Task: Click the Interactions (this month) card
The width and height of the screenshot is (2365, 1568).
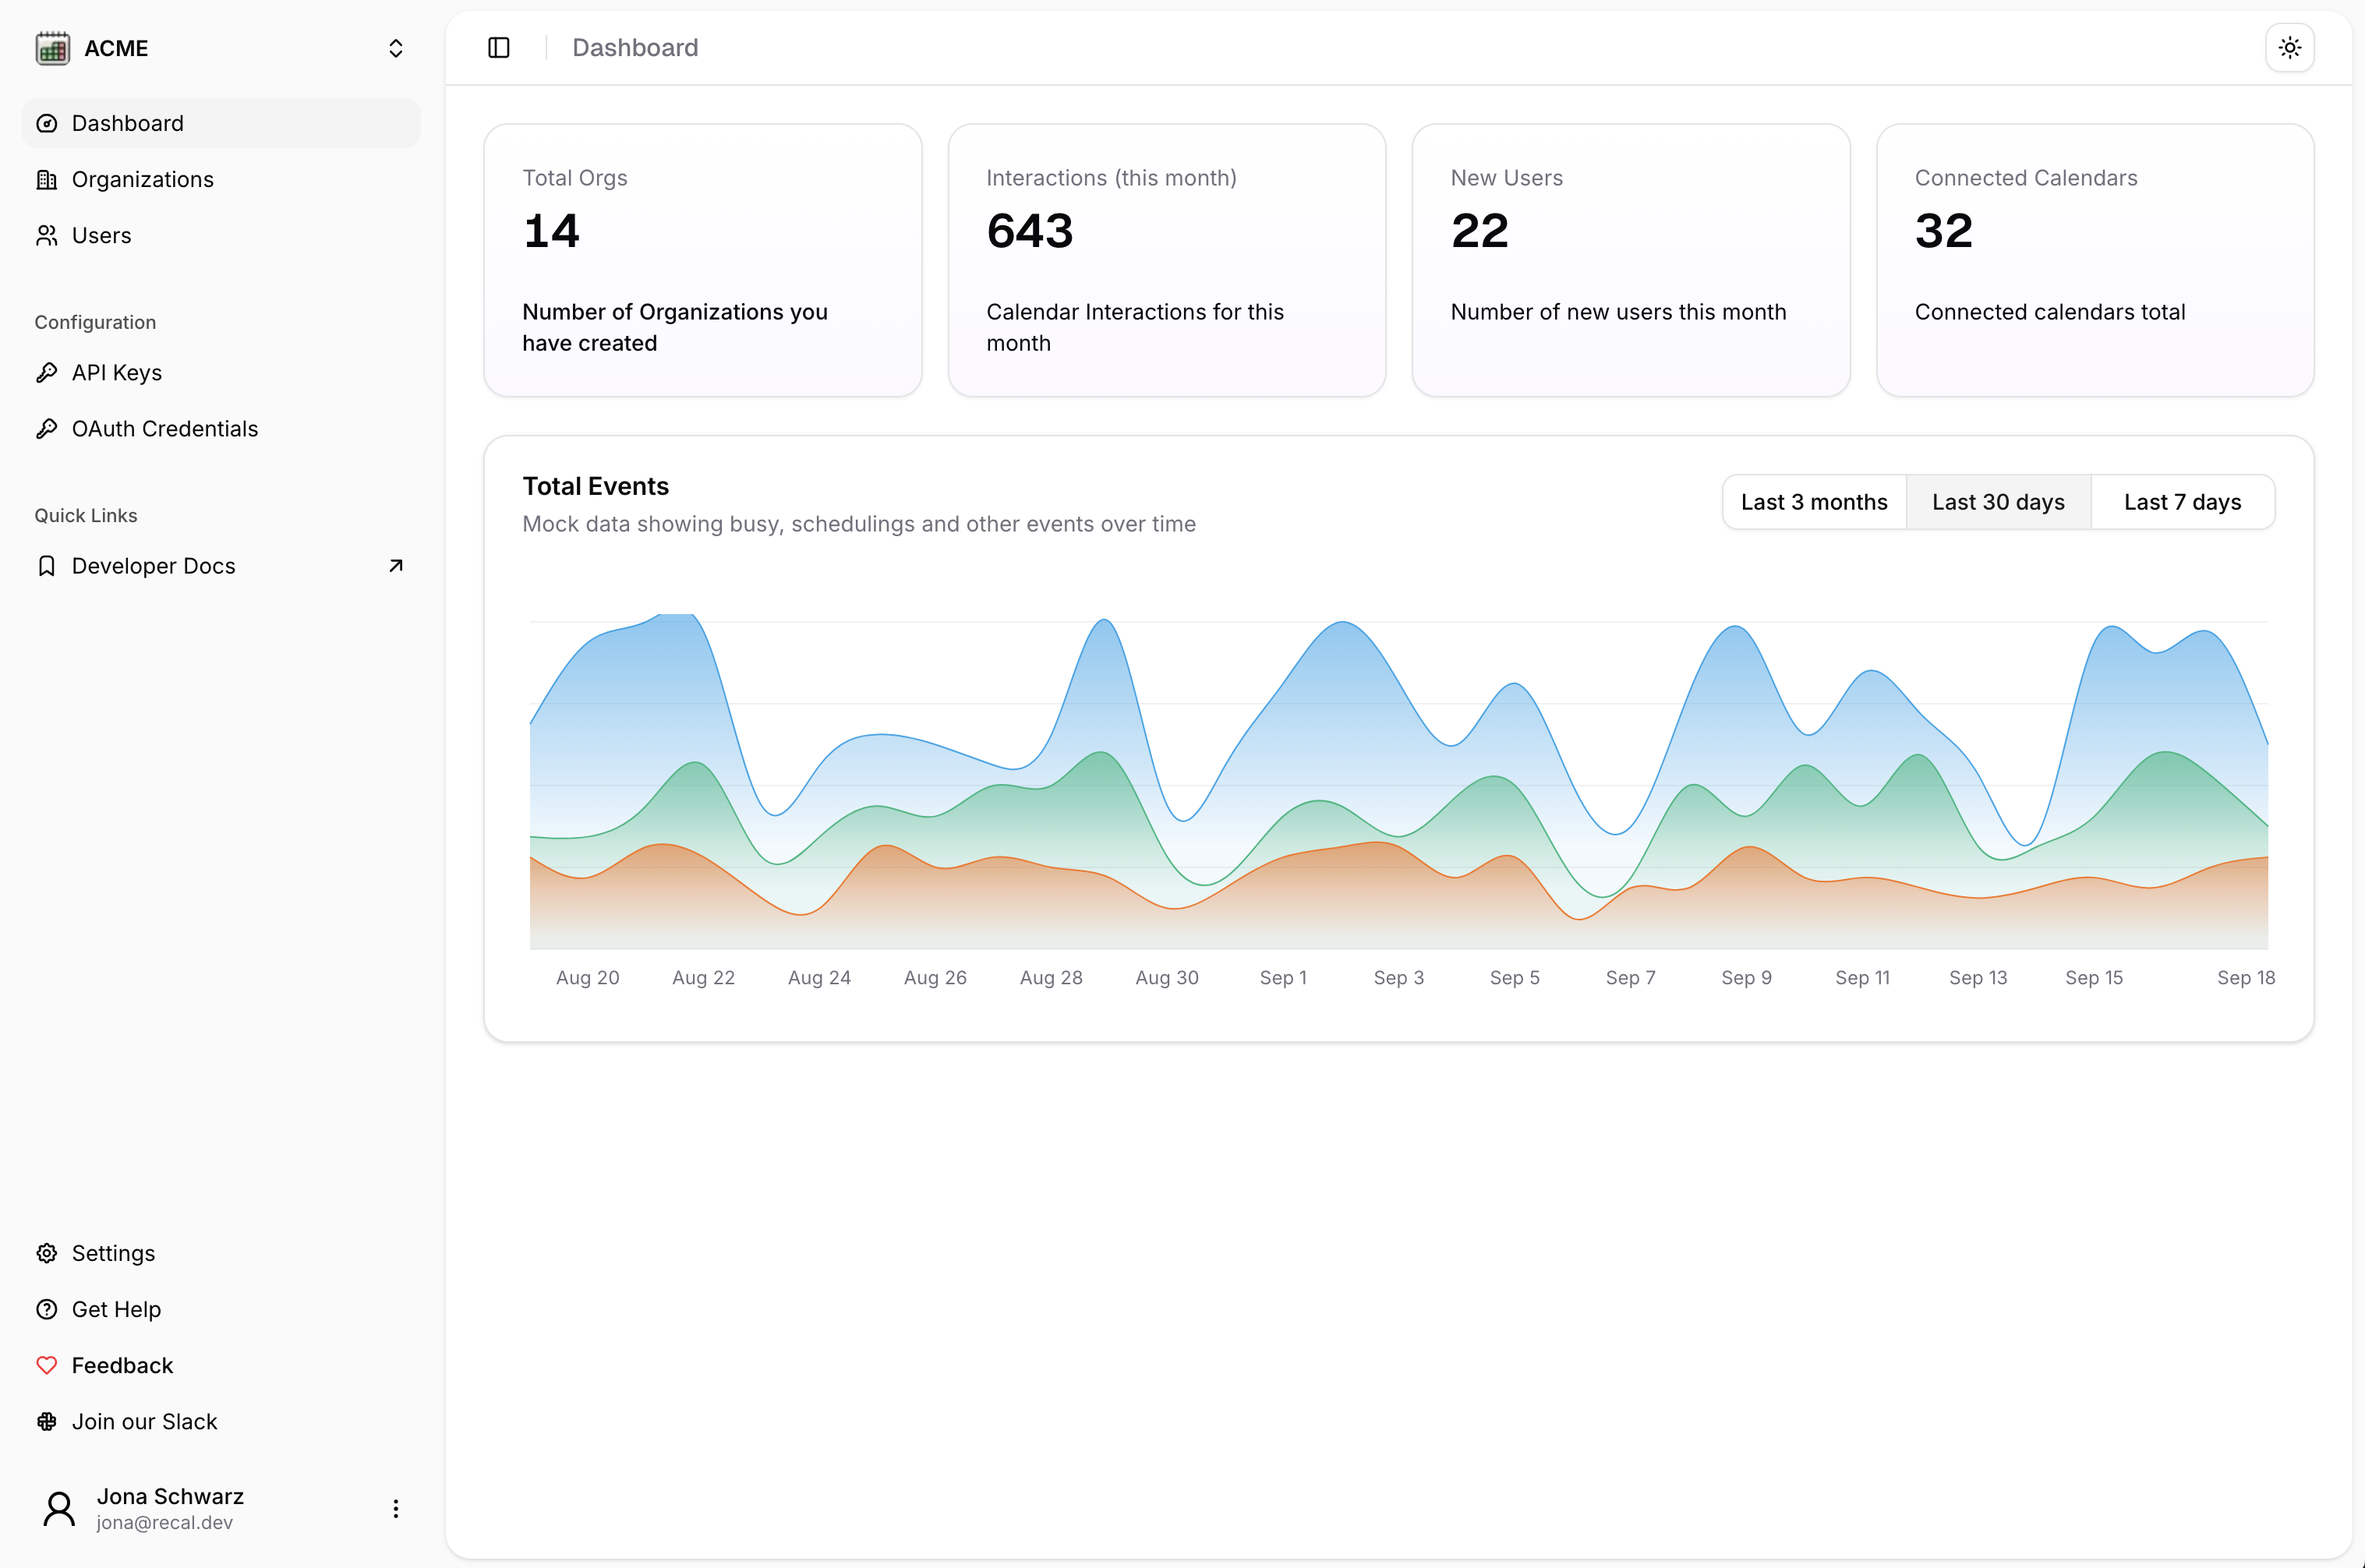Action: coord(1167,260)
